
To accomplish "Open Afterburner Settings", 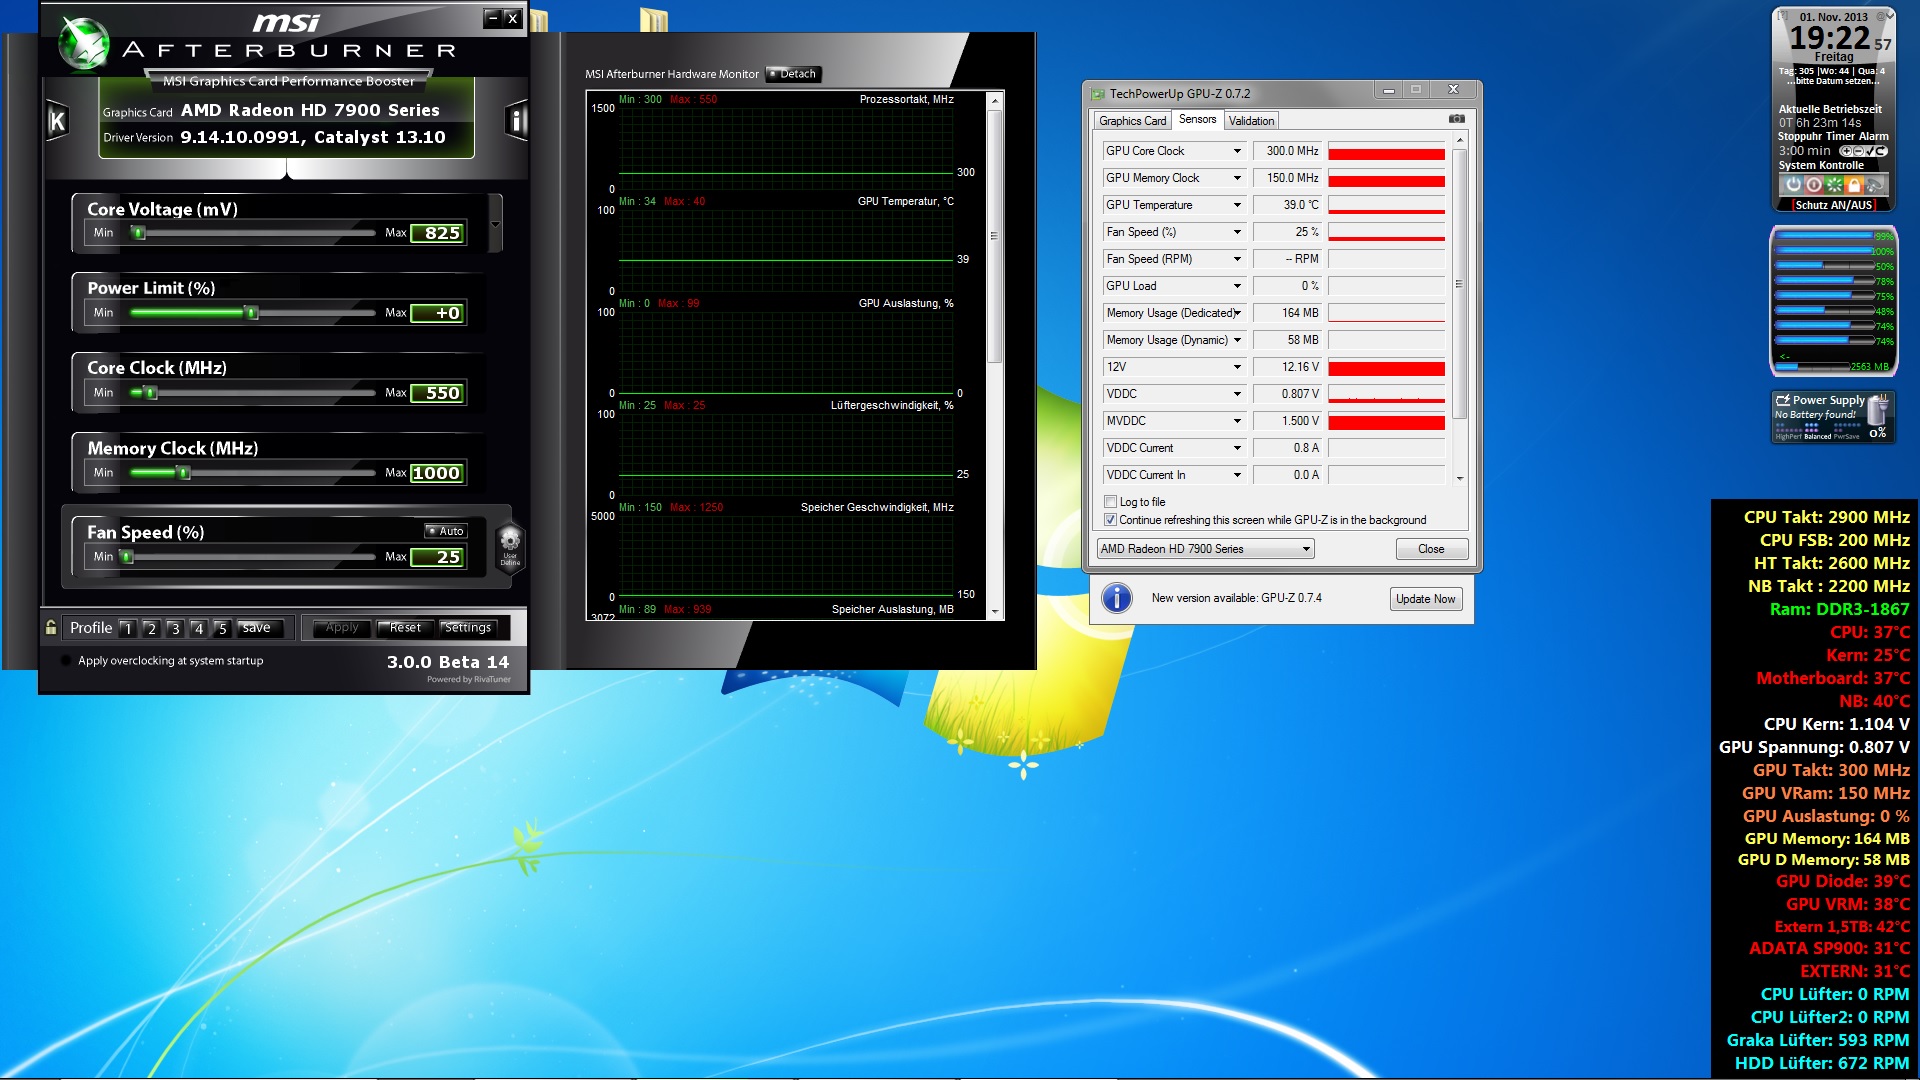I will (x=467, y=628).
